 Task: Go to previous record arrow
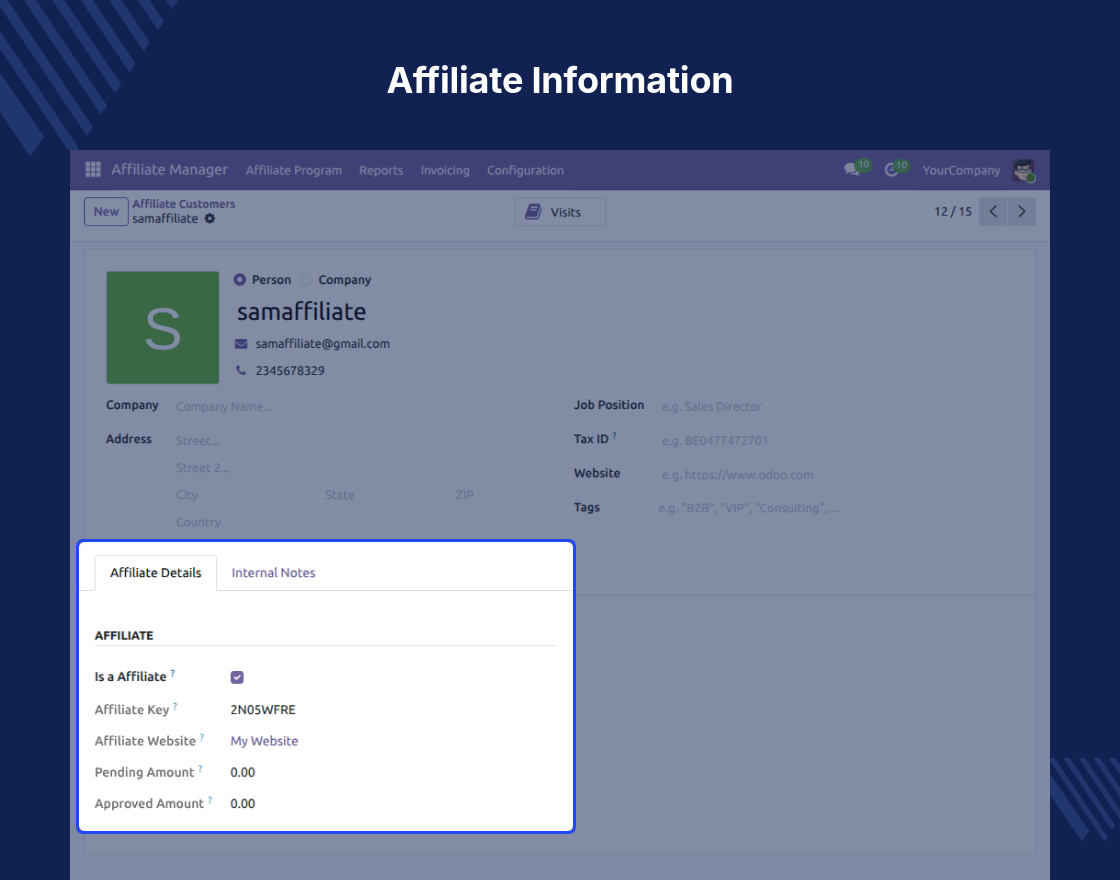click(x=993, y=211)
